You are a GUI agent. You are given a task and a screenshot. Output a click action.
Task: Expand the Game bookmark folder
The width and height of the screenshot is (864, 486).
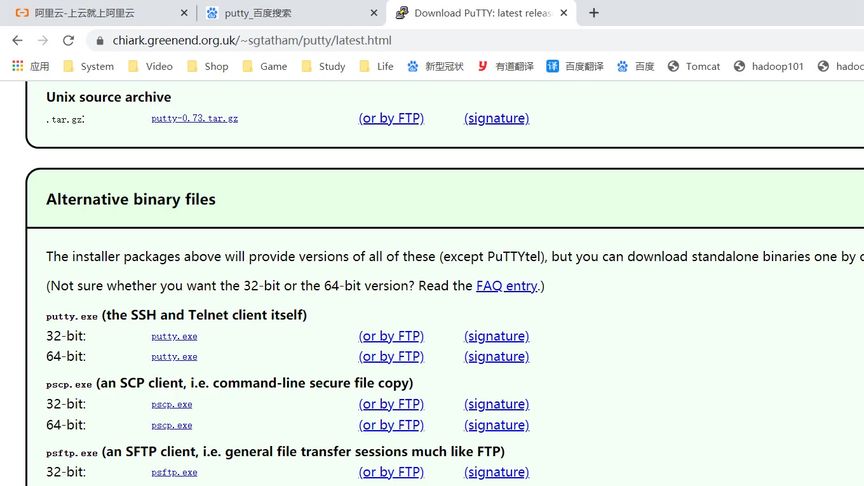(264, 66)
